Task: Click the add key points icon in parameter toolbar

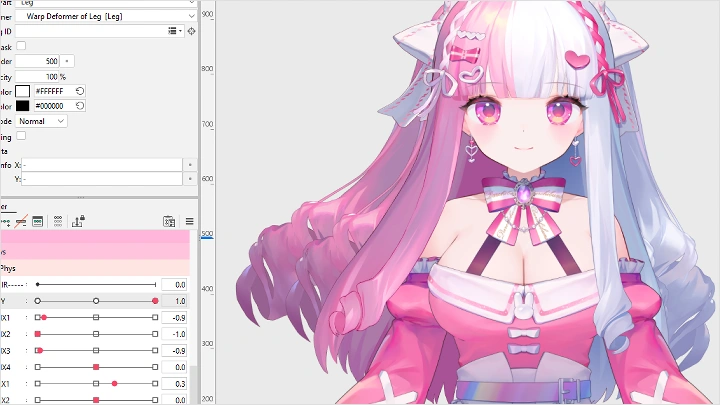Action: pyautogui.click(x=6, y=222)
